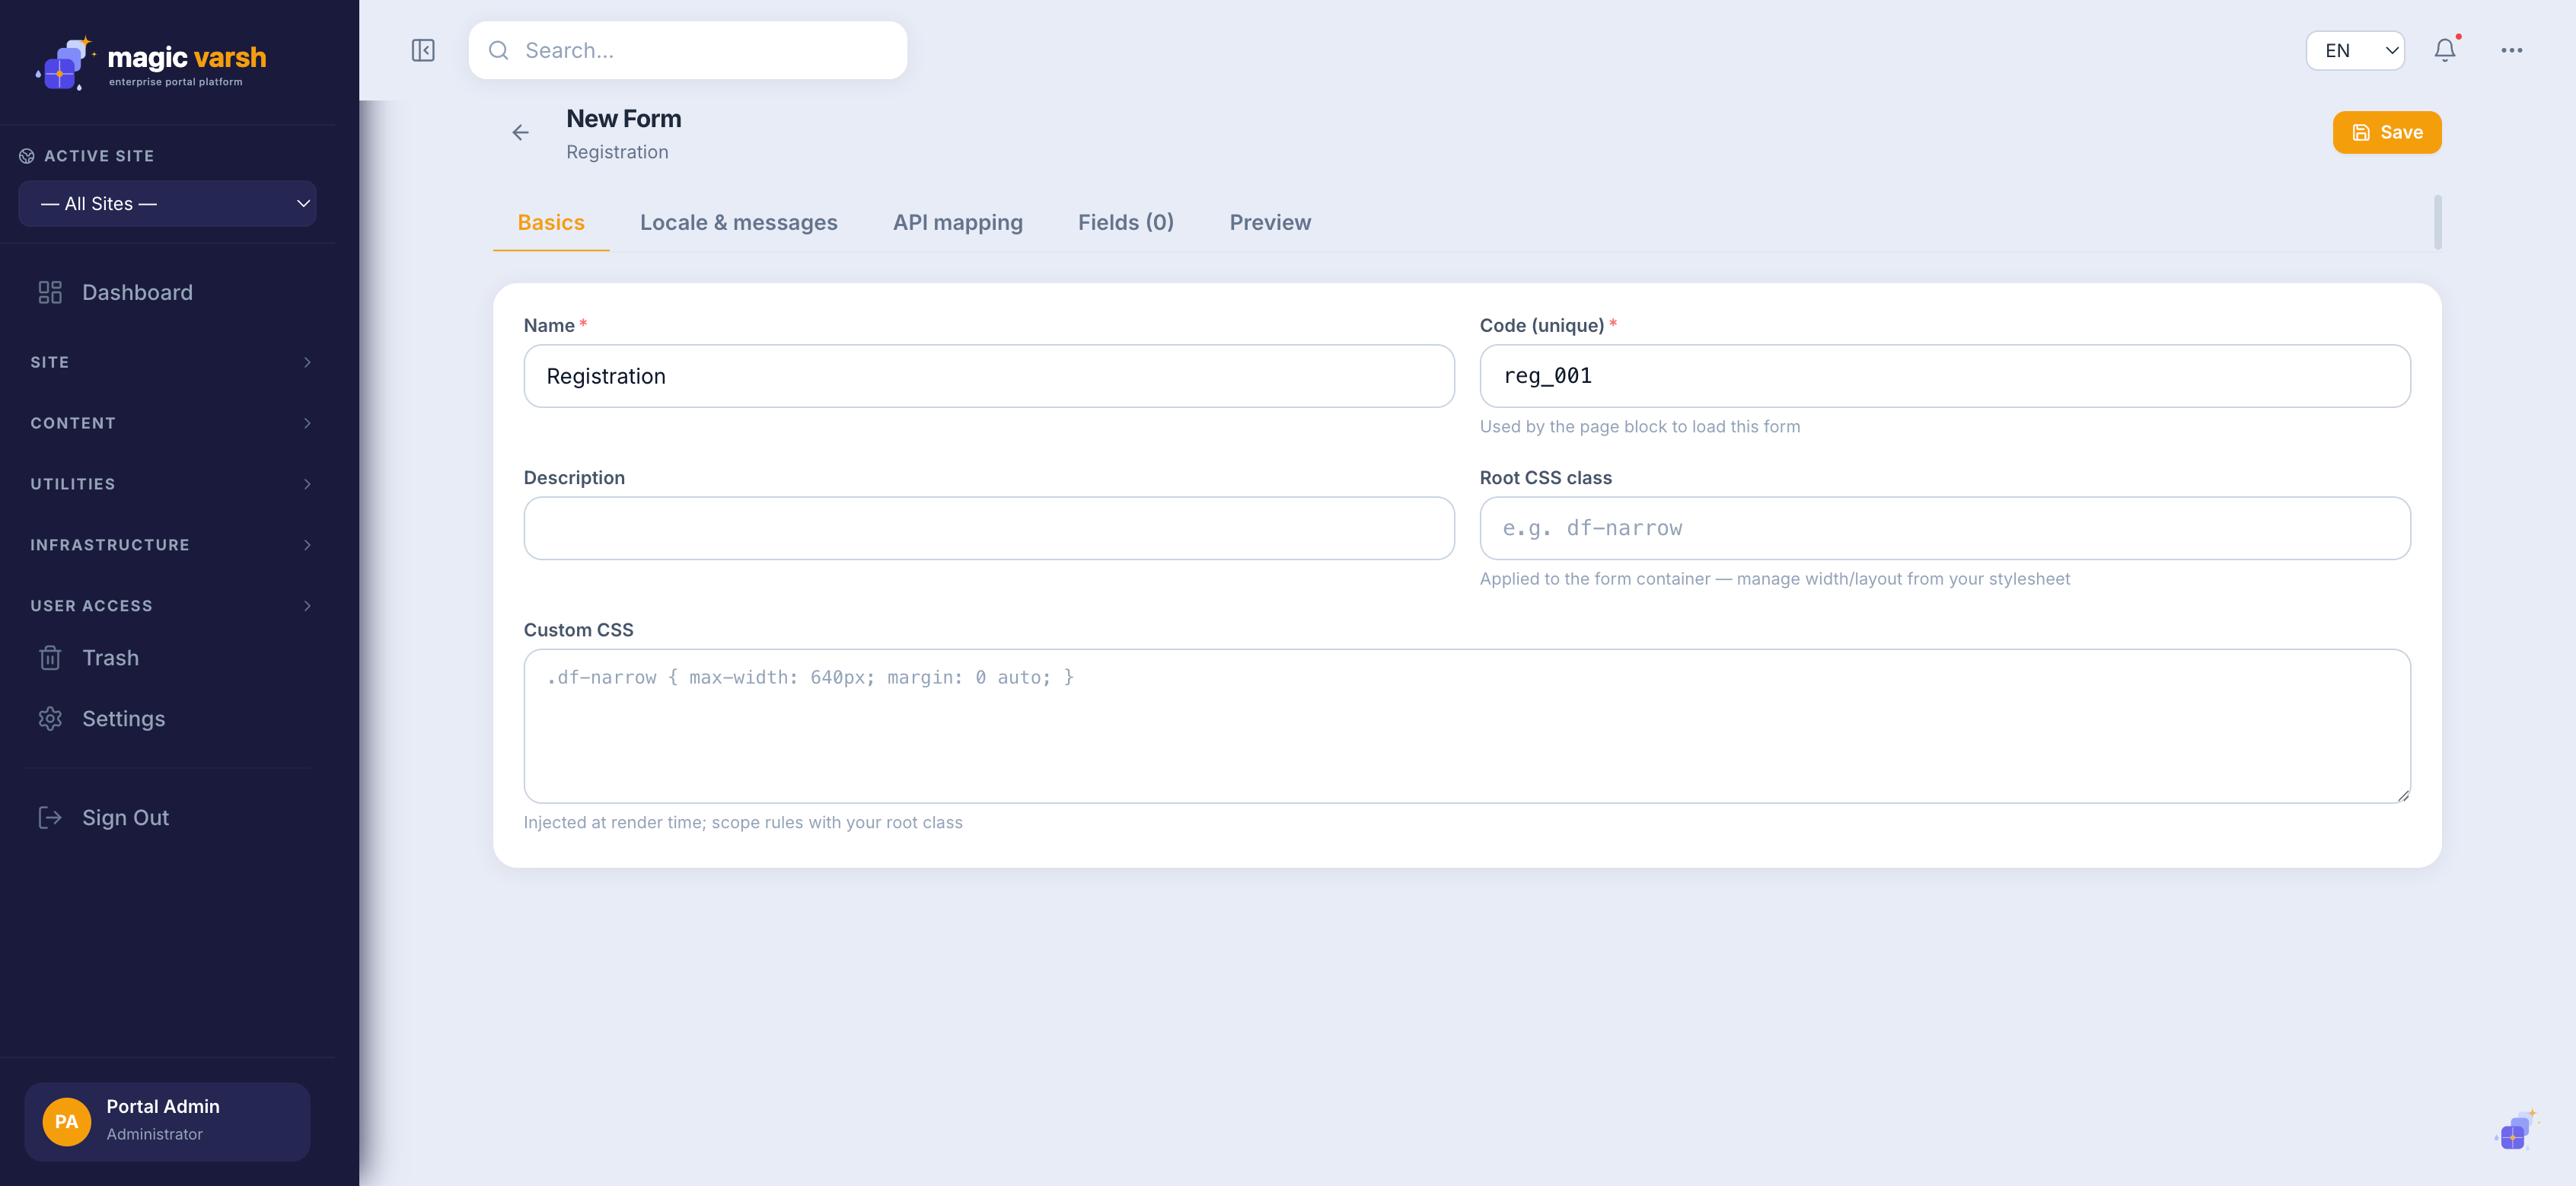Click the Settings gear icon

[50, 719]
